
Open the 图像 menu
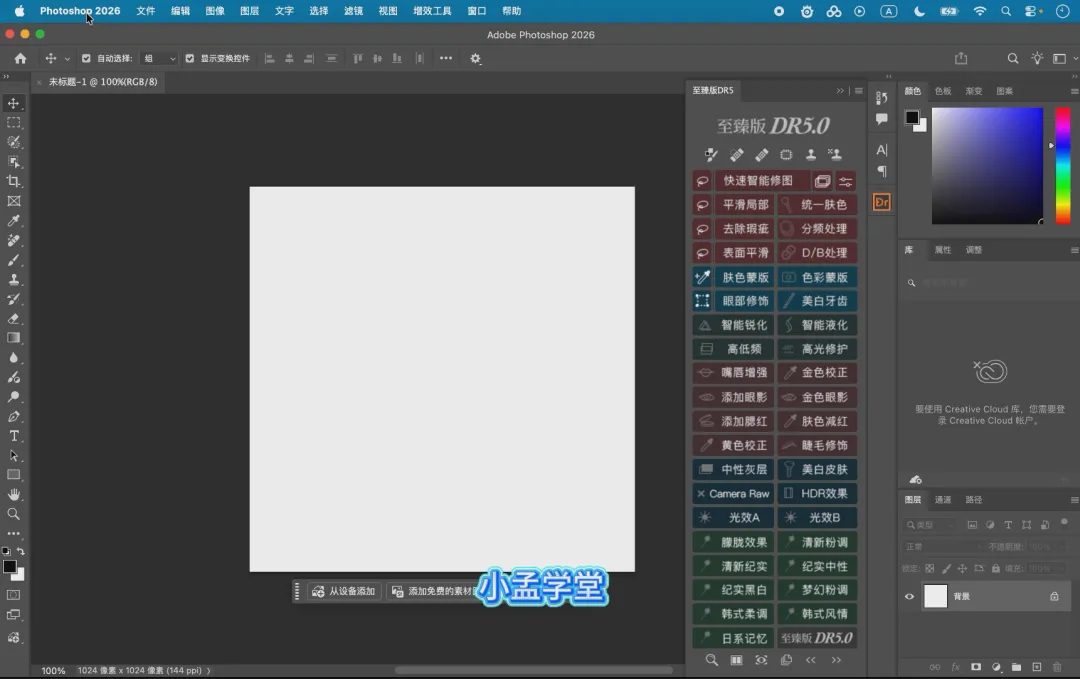[x=215, y=11]
